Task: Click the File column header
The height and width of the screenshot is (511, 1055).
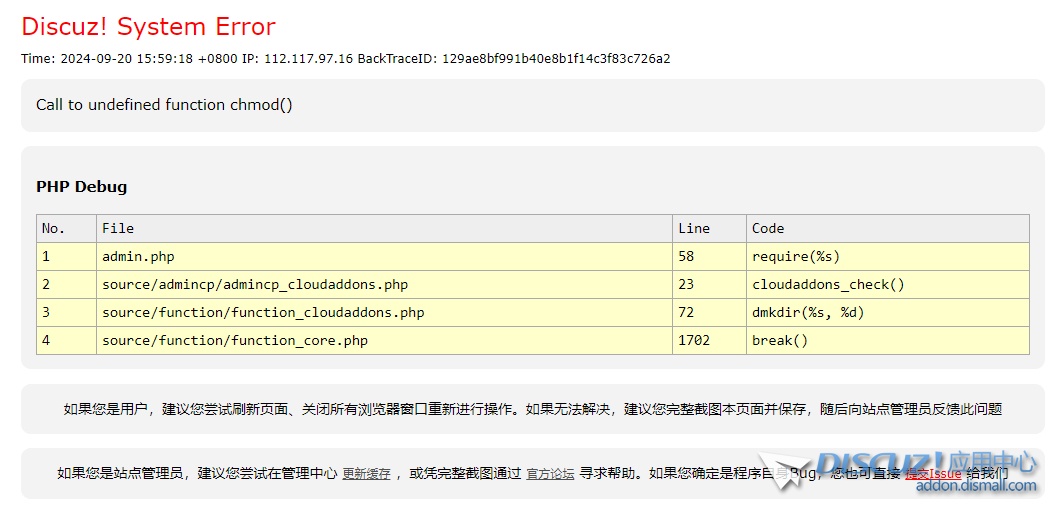Action: point(118,229)
